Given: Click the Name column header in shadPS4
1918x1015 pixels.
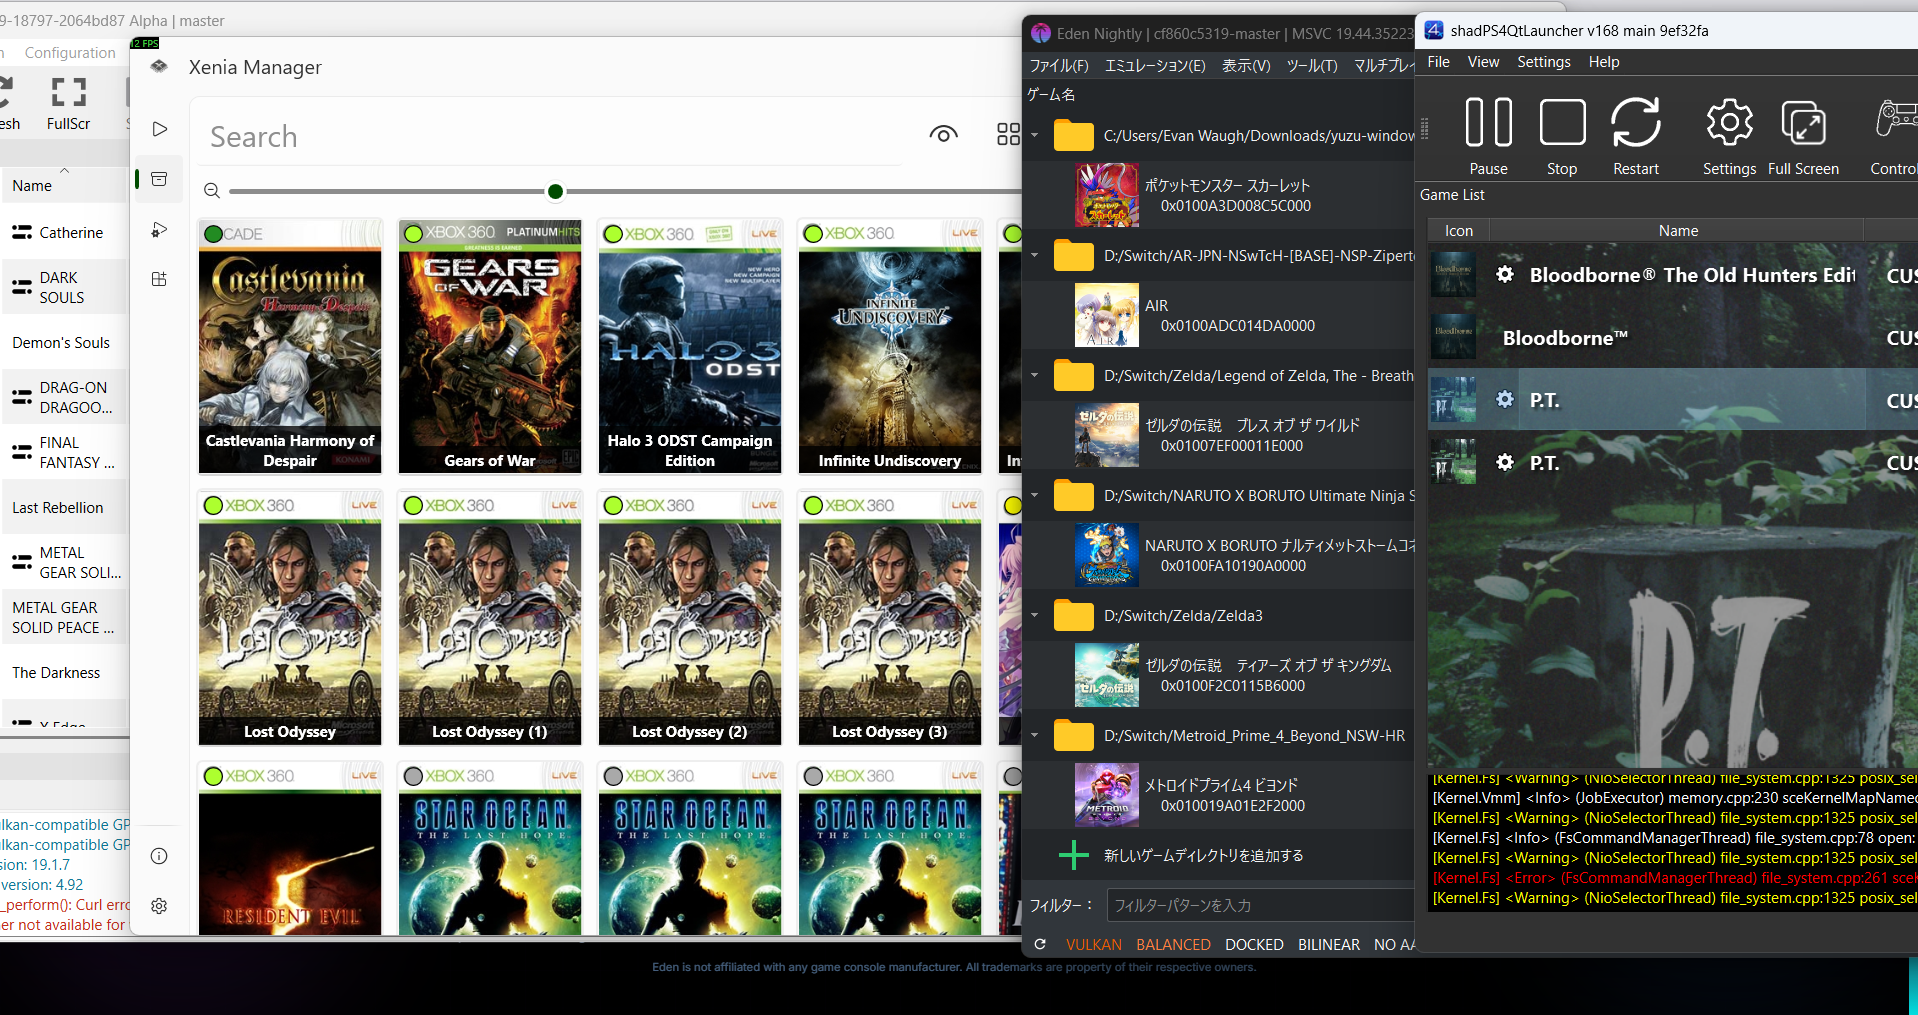Looking at the screenshot, I should [x=1678, y=231].
